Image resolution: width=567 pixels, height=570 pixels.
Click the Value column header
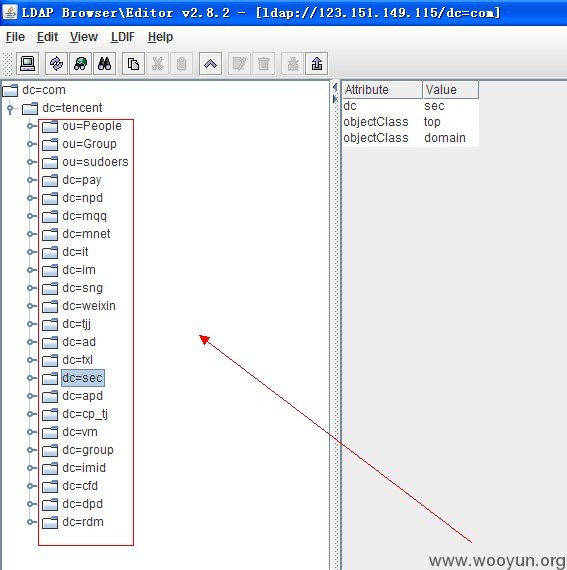451,90
